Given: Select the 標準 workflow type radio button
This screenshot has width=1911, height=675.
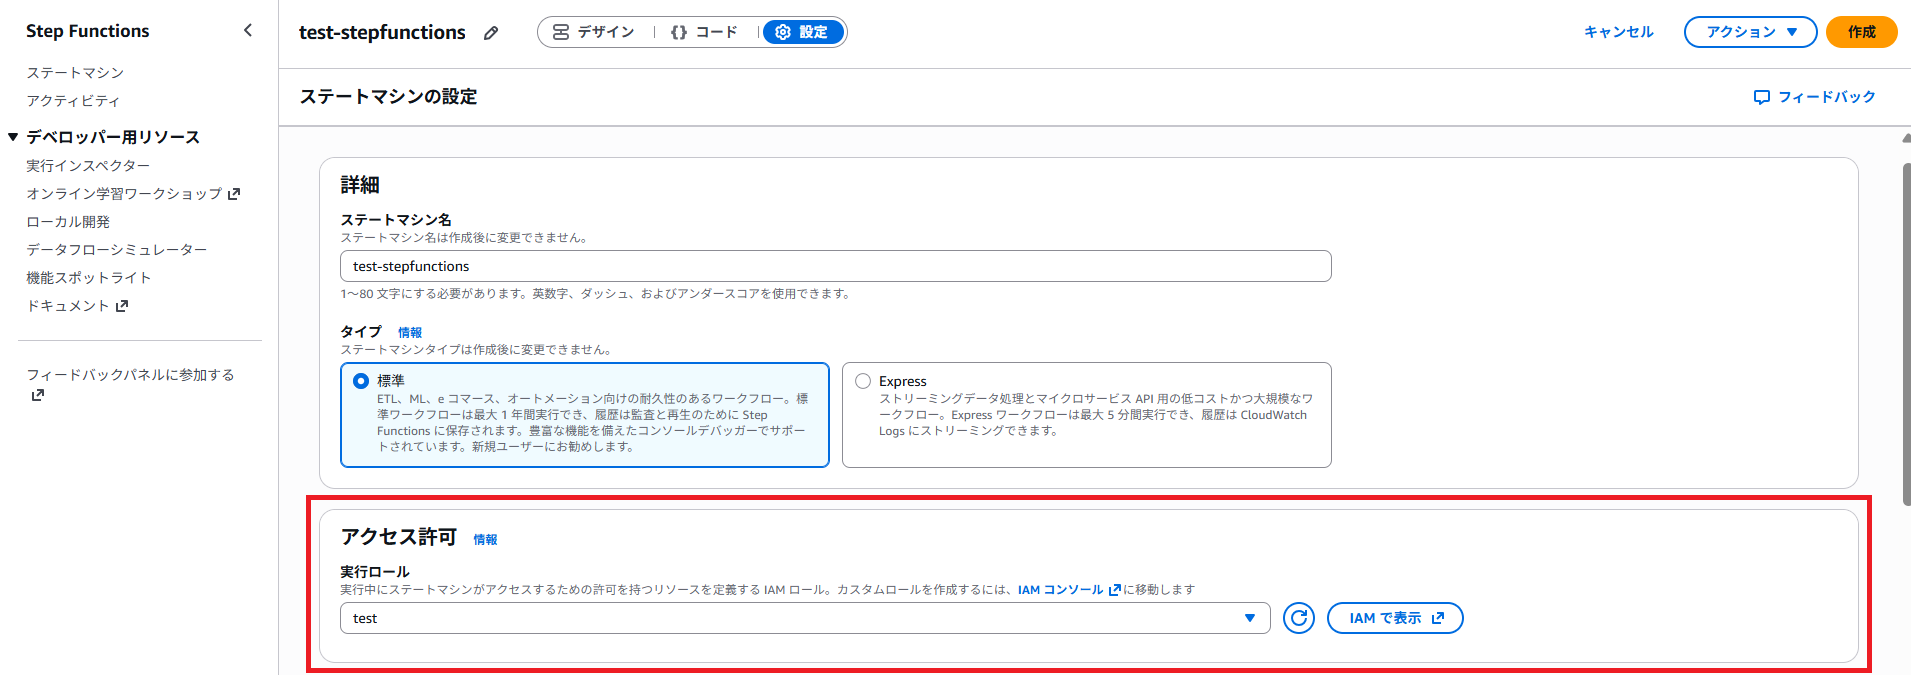Looking at the screenshot, I should coord(361,381).
